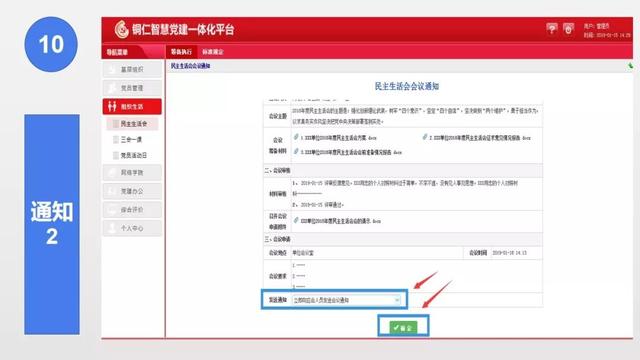Image resolution: width=640 pixels, height=360 pixels.
Task: Open the 网络学院 menu
Action: (x=132, y=172)
